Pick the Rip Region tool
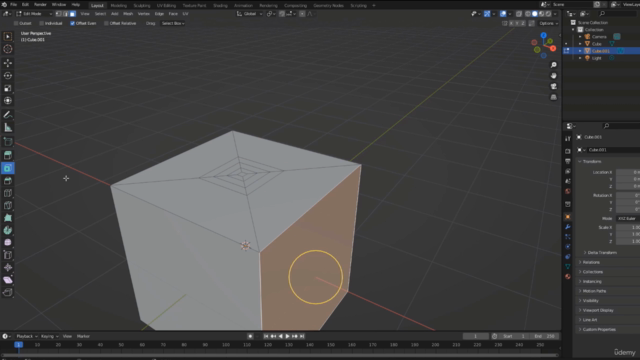Screen dimensions: 640x360 (x=8, y=292)
